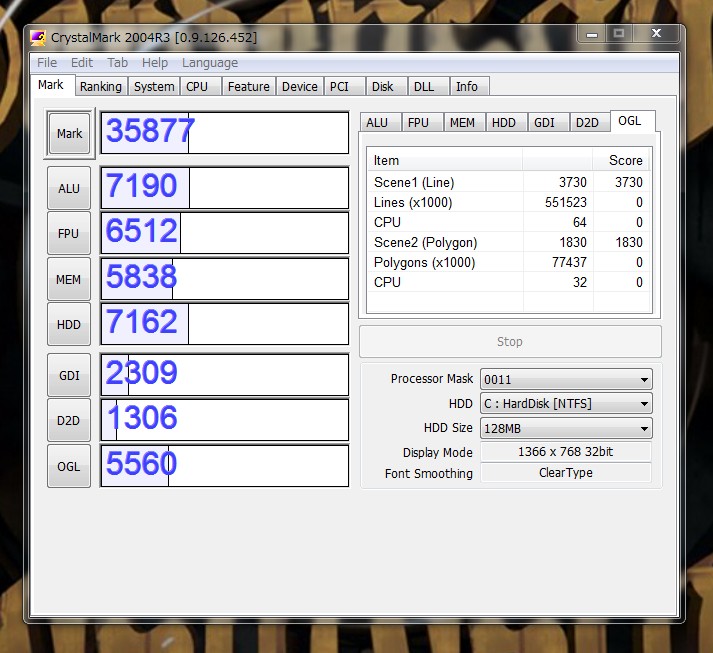
Task: Select the CPU row with value 32
Action: tap(509, 282)
